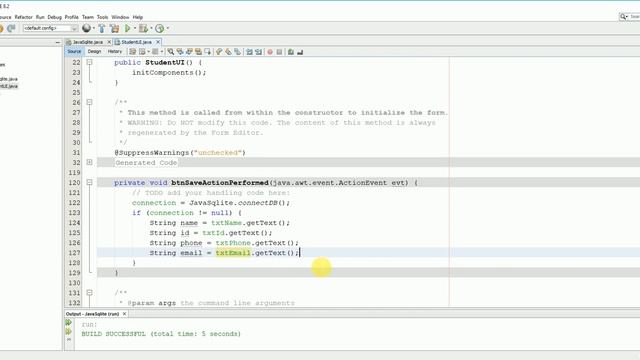Switch to History view
This screenshot has height=360, width=640.
[x=115, y=51]
